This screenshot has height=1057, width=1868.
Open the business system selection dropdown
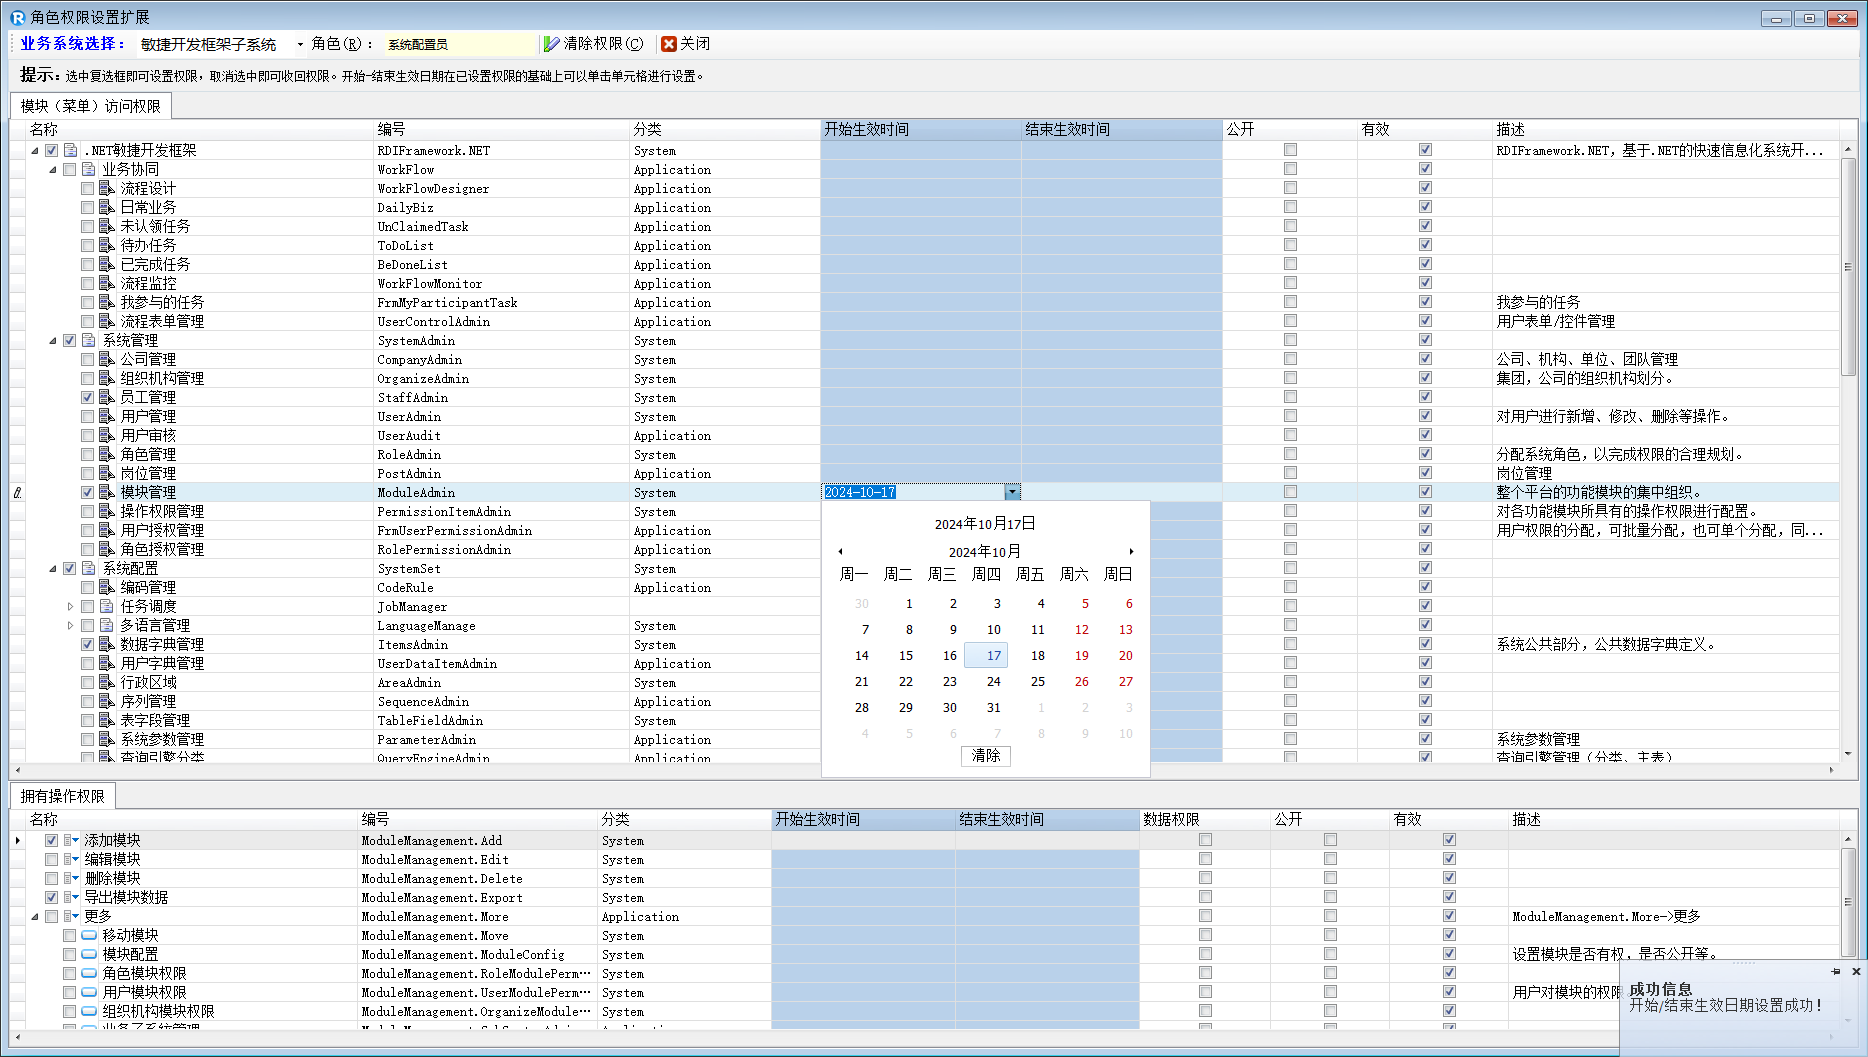(299, 44)
